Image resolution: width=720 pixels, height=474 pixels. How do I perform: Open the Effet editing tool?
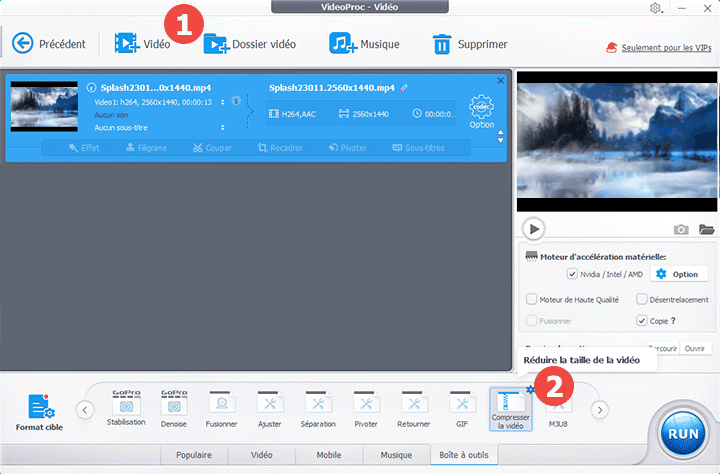point(84,148)
